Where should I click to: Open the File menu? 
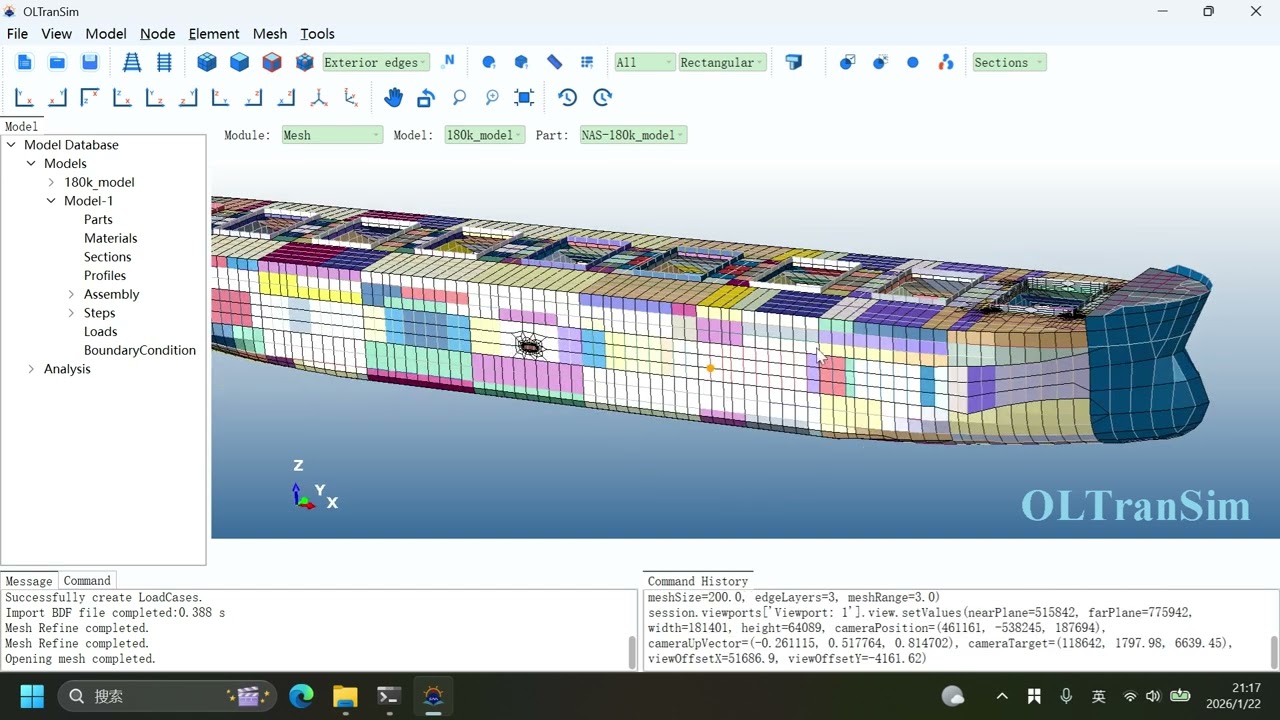17,34
